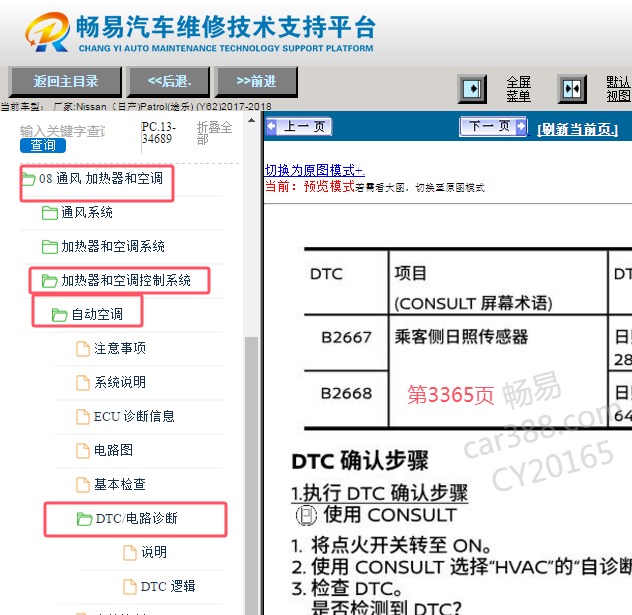
Task: Click the ECU 诊断信息 page icon
Action: tap(83, 416)
